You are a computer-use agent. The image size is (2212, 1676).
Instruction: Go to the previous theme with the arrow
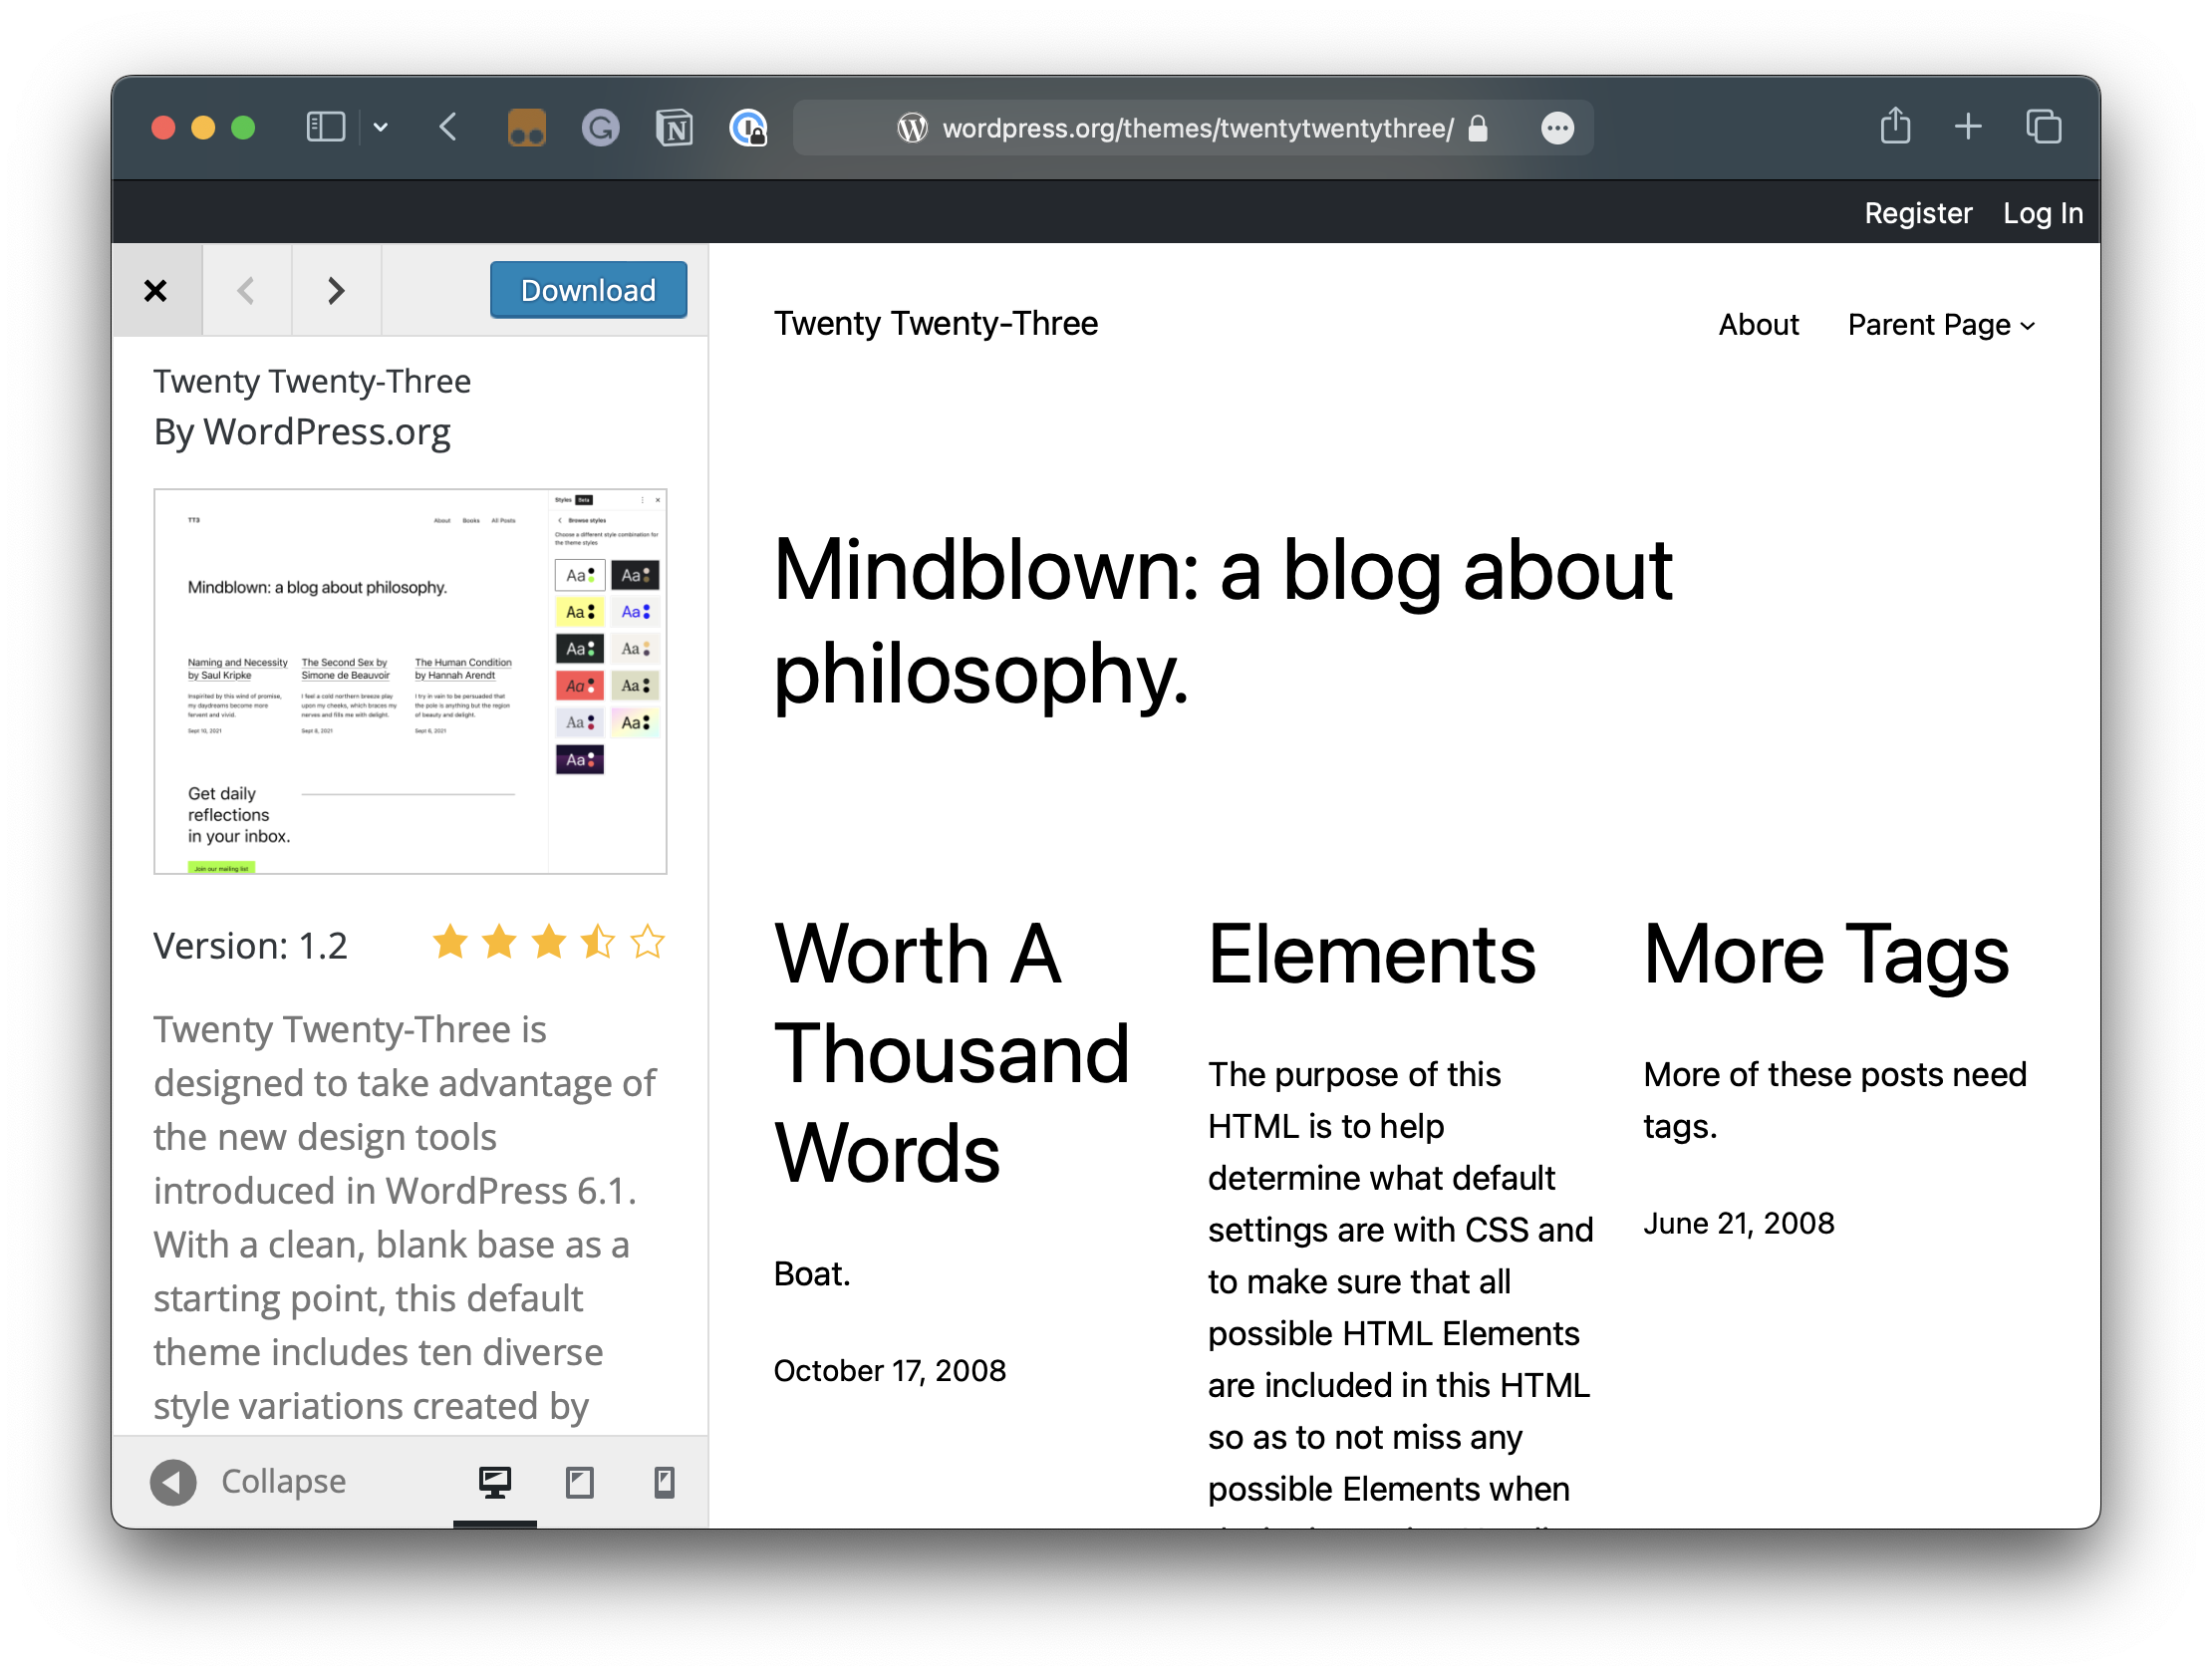pyautogui.click(x=246, y=290)
